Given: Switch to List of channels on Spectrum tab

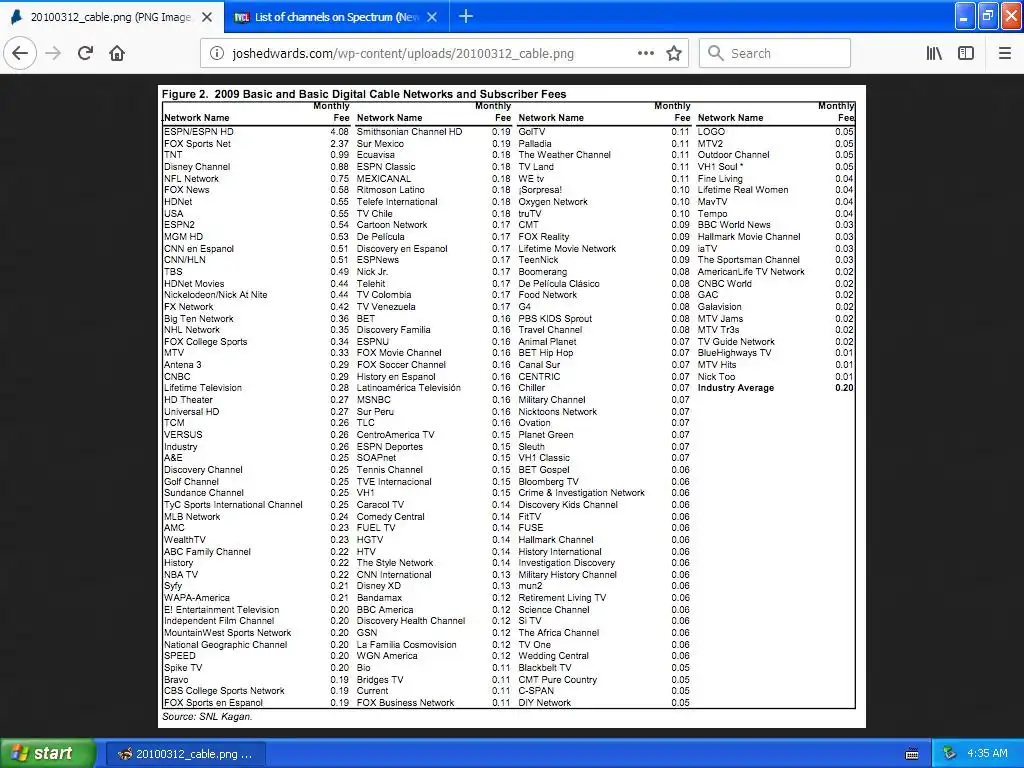Looking at the screenshot, I should pos(336,17).
